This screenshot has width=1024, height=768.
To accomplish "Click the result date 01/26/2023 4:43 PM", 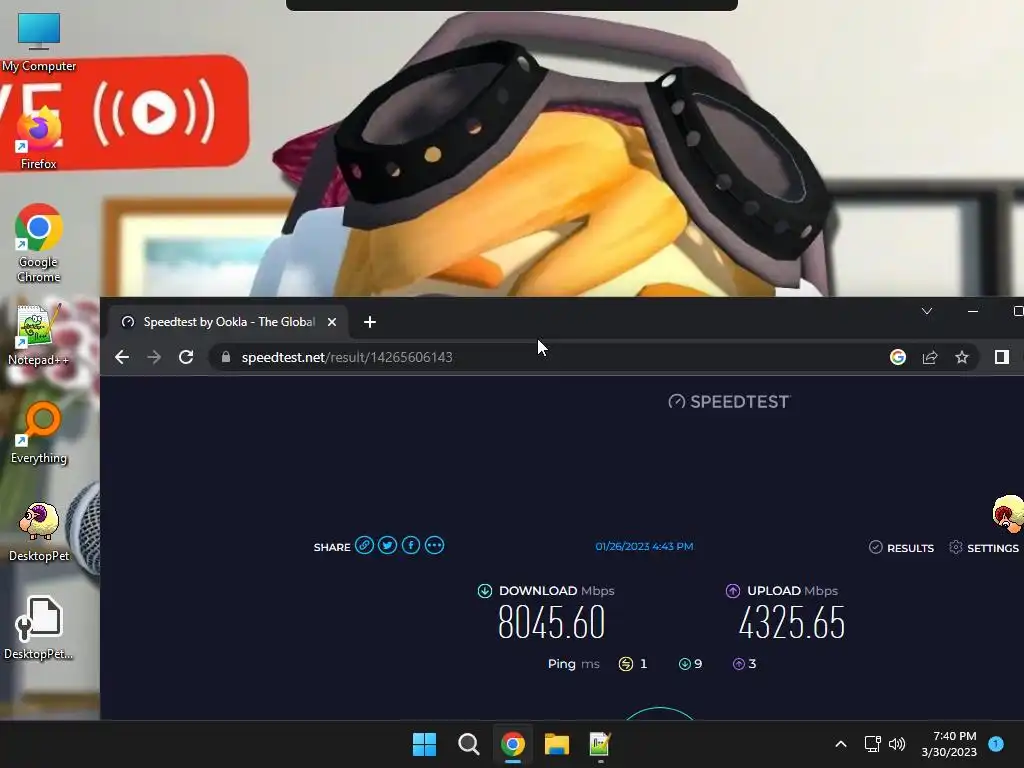I will point(644,546).
